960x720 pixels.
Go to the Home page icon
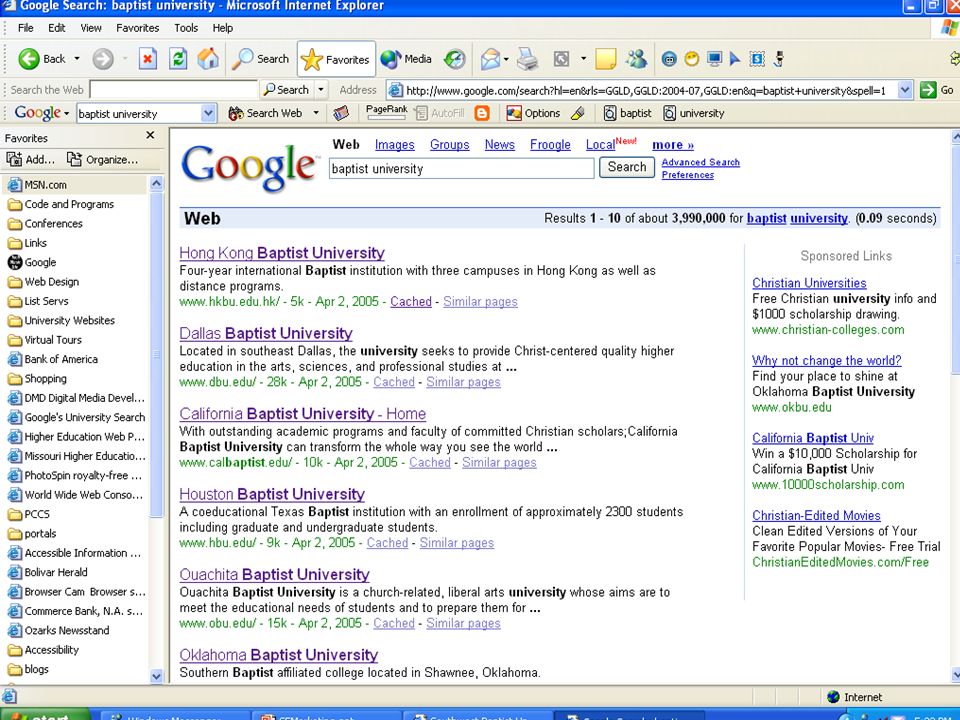(208, 59)
